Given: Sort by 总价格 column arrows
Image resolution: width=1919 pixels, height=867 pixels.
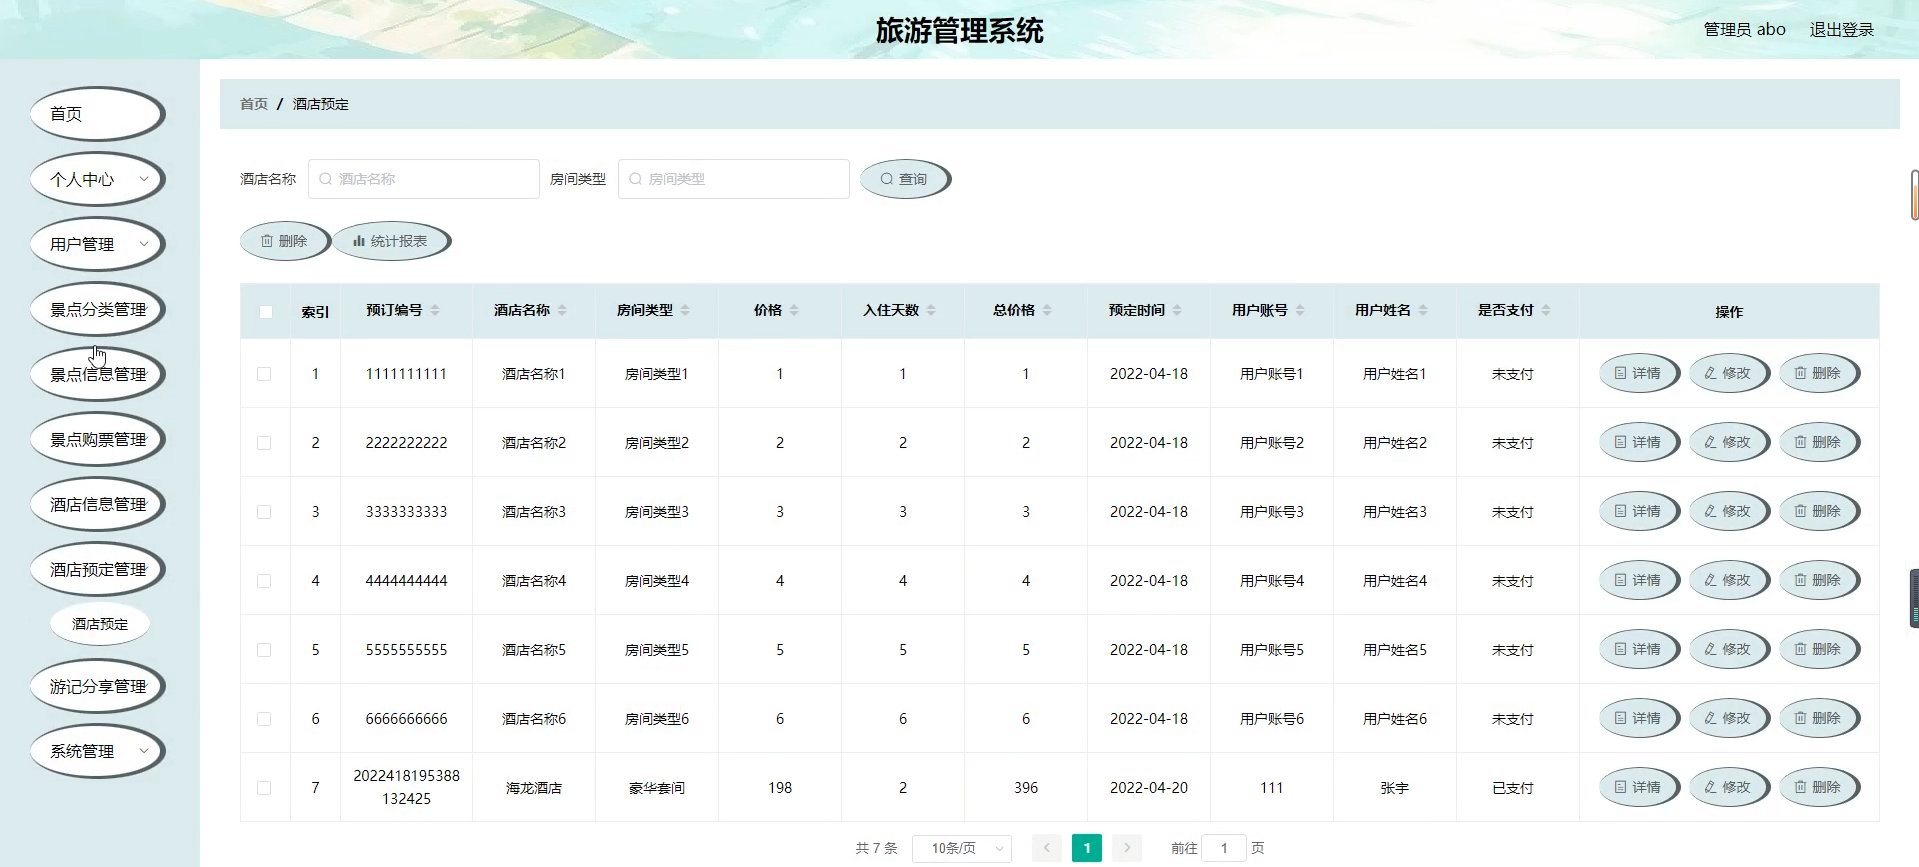Looking at the screenshot, I should pos(1047,311).
